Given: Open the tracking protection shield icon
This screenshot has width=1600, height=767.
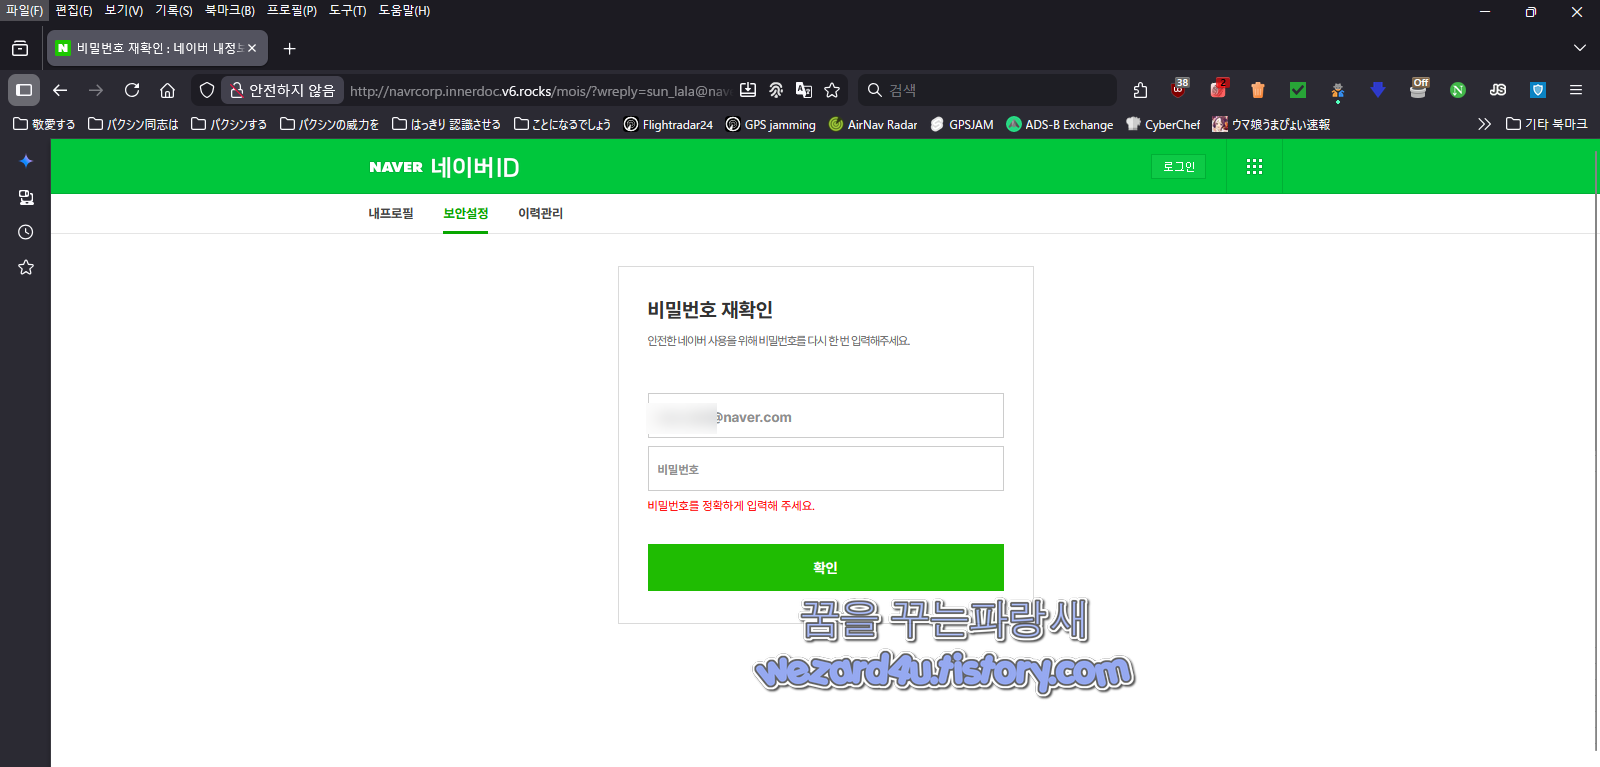Looking at the screenshot, I should 207,90.
